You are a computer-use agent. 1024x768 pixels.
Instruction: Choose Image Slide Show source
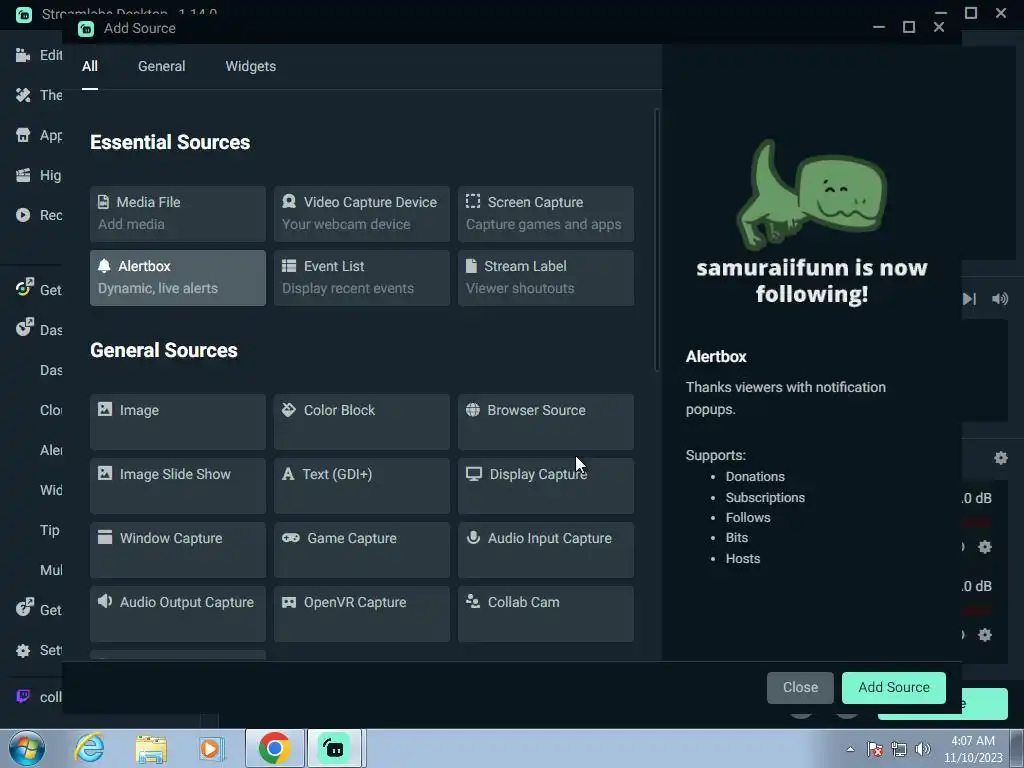tap(178, 486)
